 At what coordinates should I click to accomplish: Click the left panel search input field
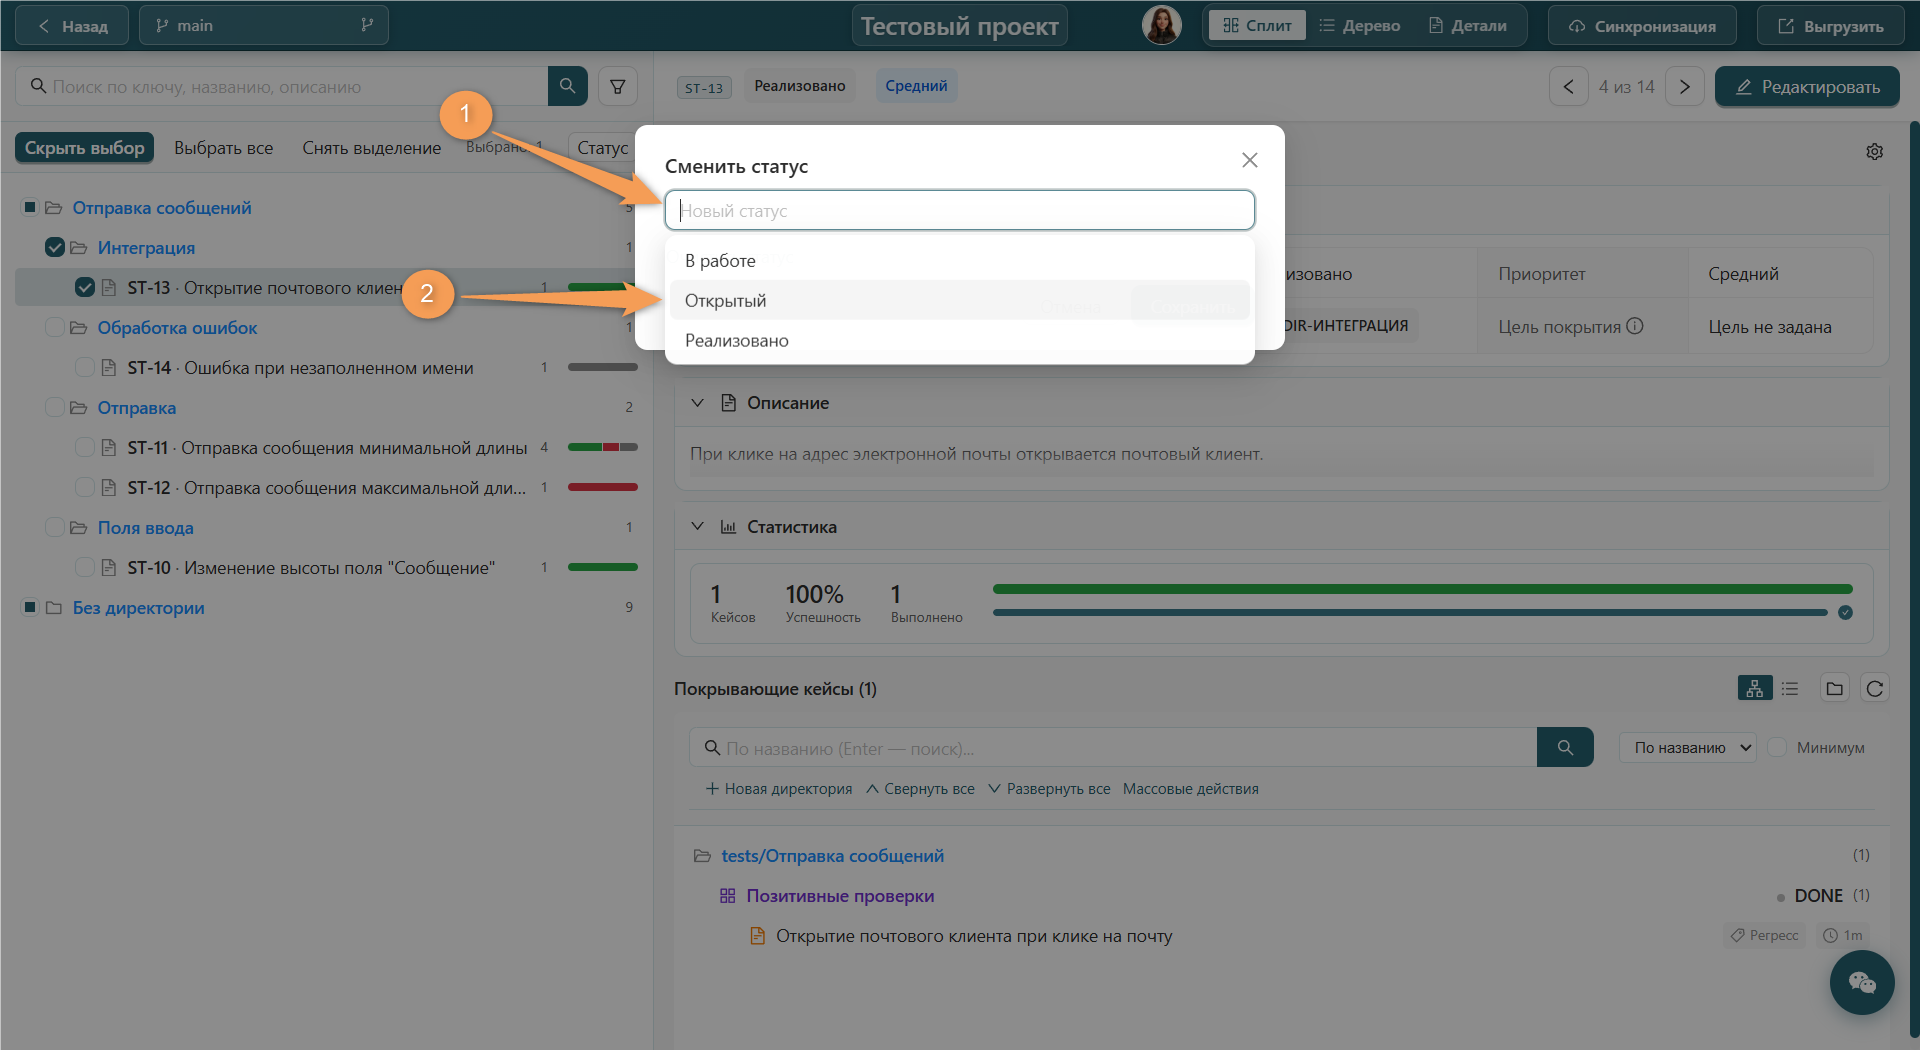(x=282, y=86)
